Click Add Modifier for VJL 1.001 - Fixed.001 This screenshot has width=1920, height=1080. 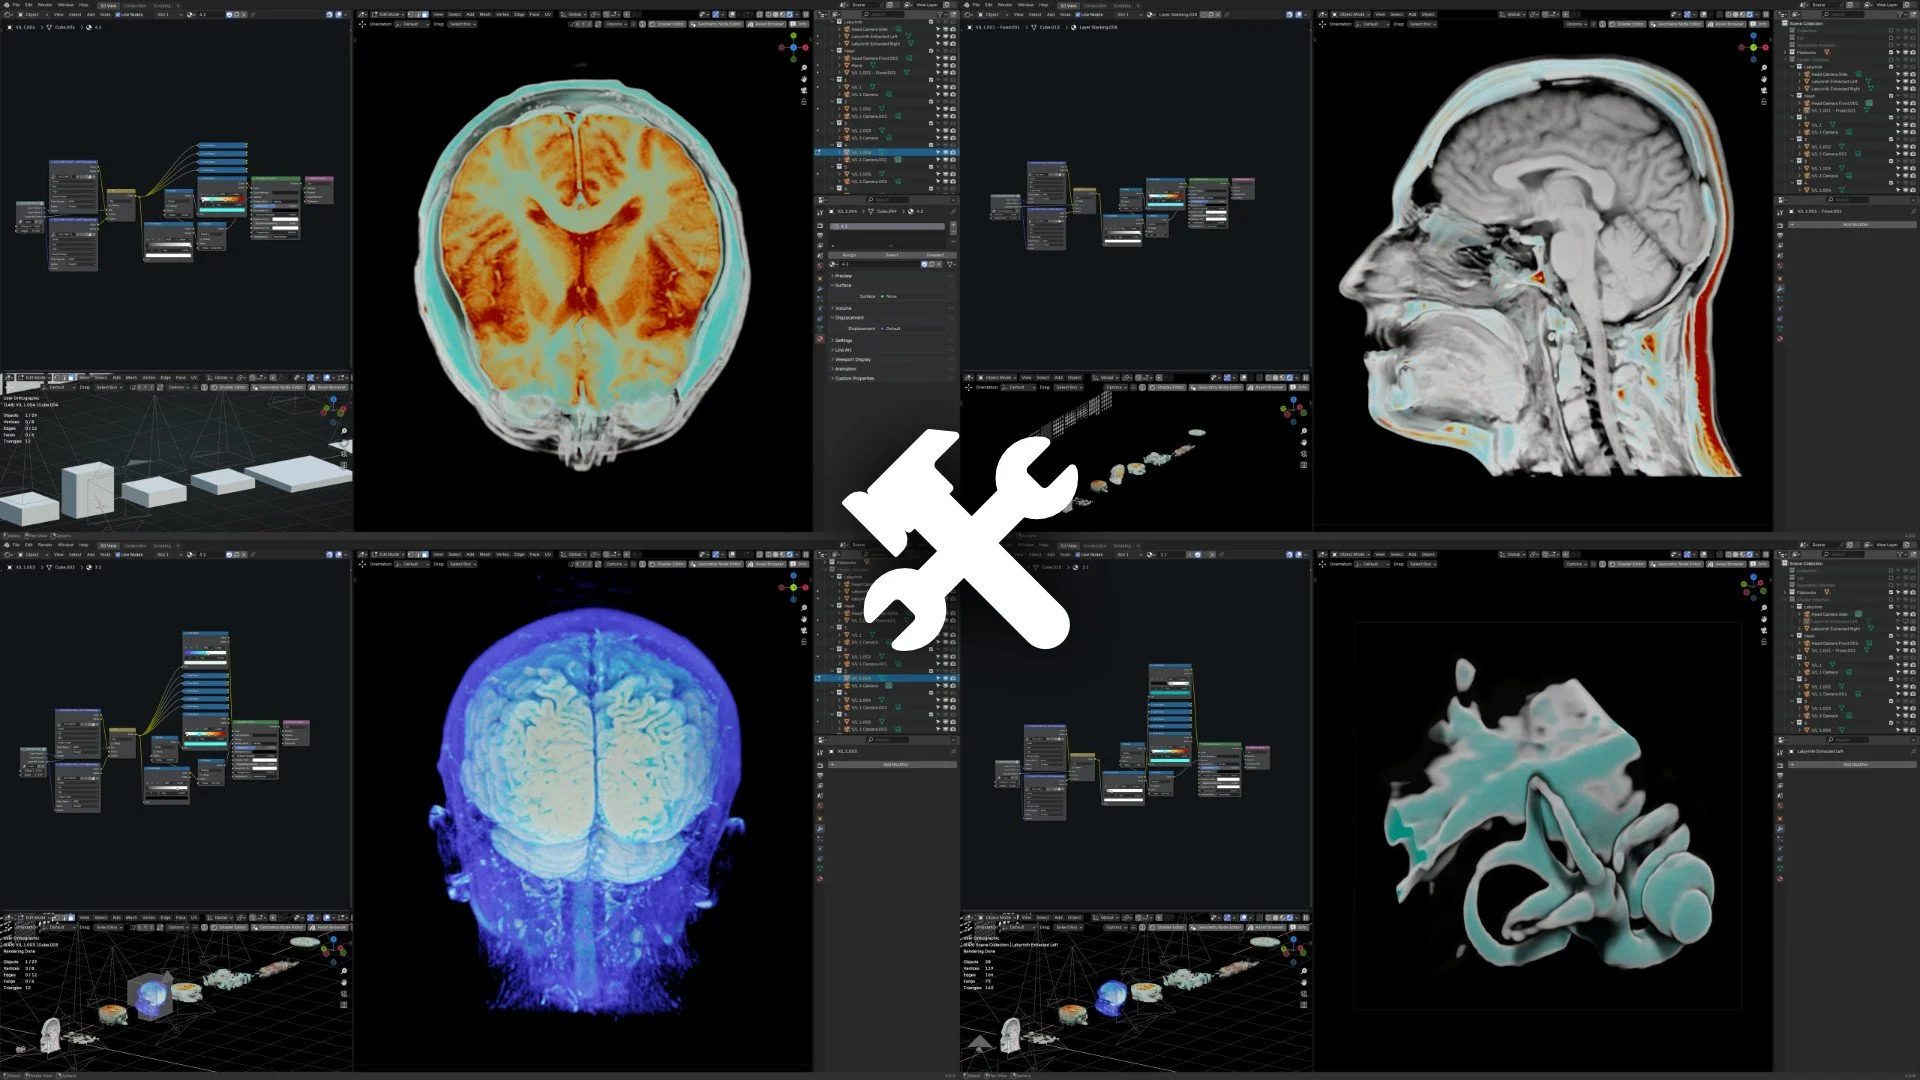(x=1855, y=224)
